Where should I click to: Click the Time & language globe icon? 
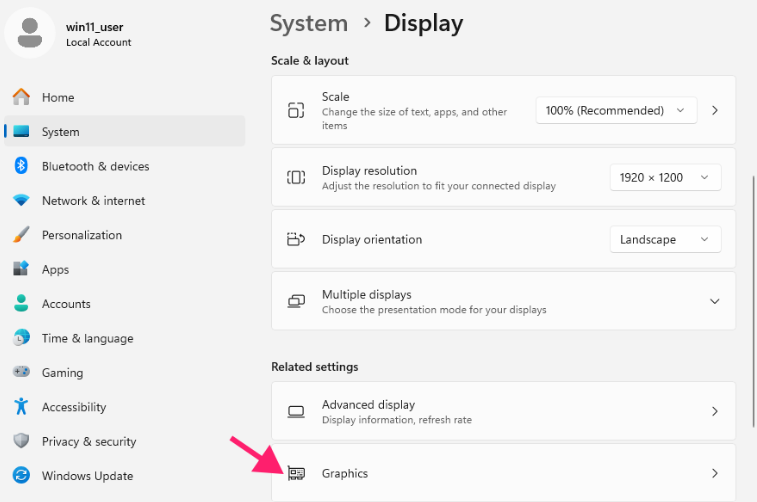tap(21, 337)
